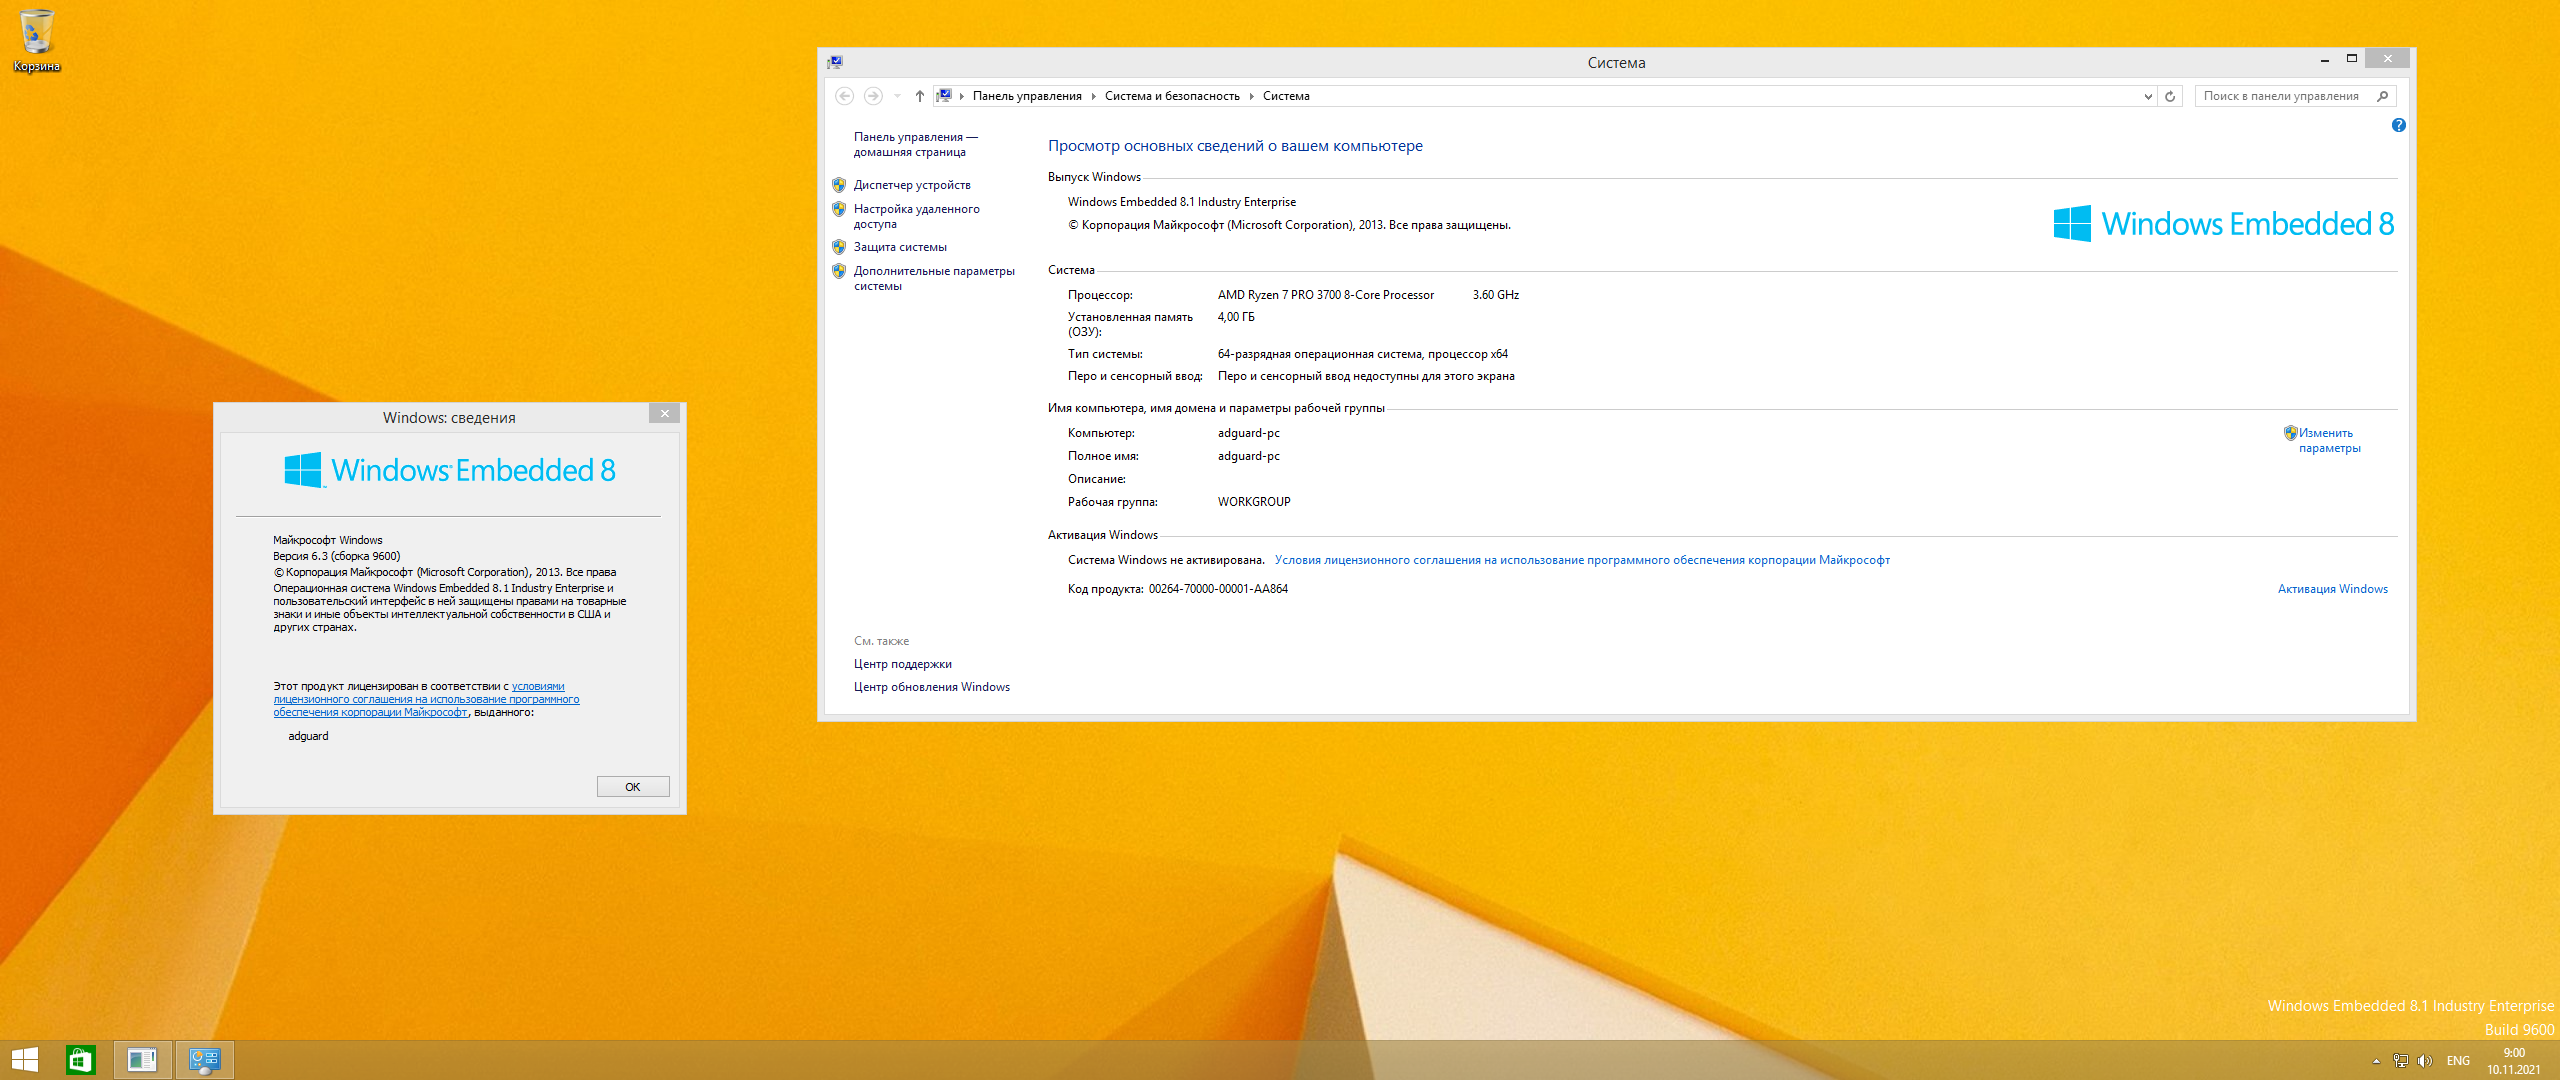Click shield icon next to Диспетчер устройств
The height and width of the screenshot is (1080, 2560).
839,185
